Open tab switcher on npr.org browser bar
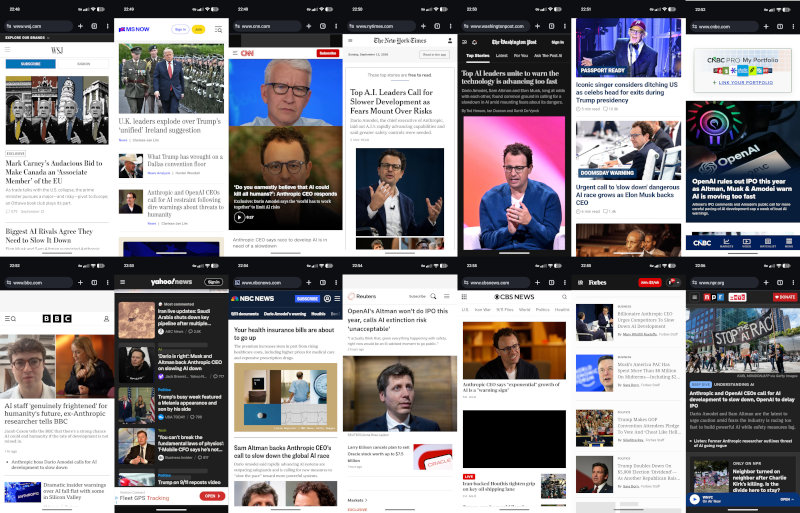 pyautogui.click(x=780, y=282)
